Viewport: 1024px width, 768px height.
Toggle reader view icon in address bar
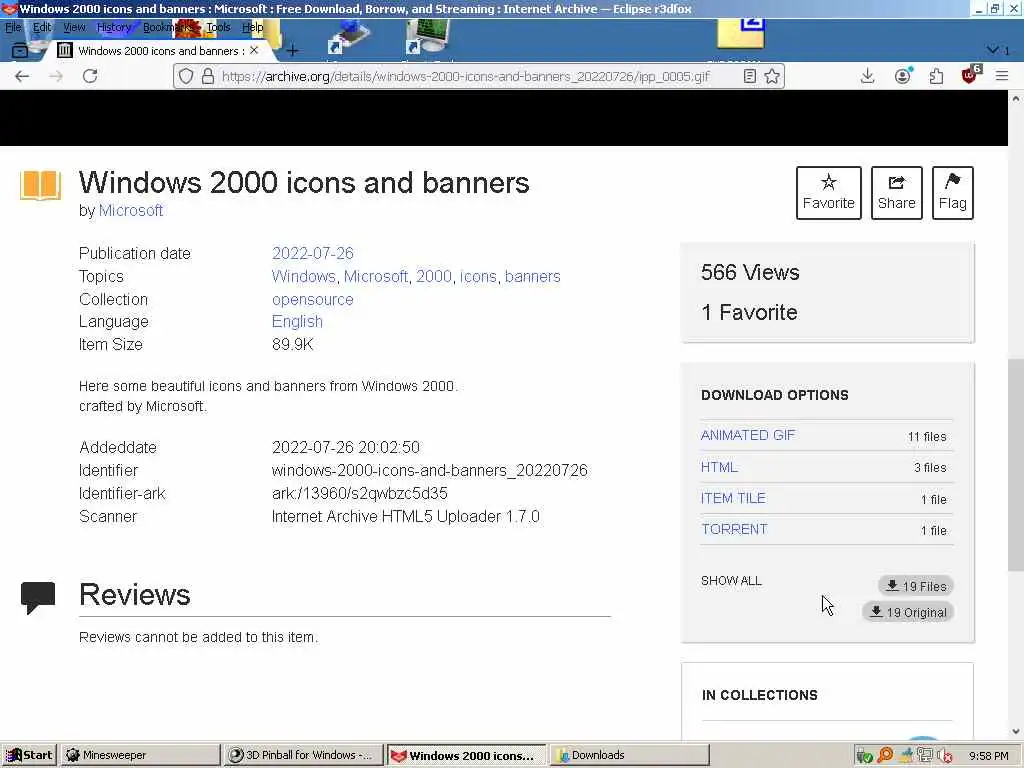750,76
